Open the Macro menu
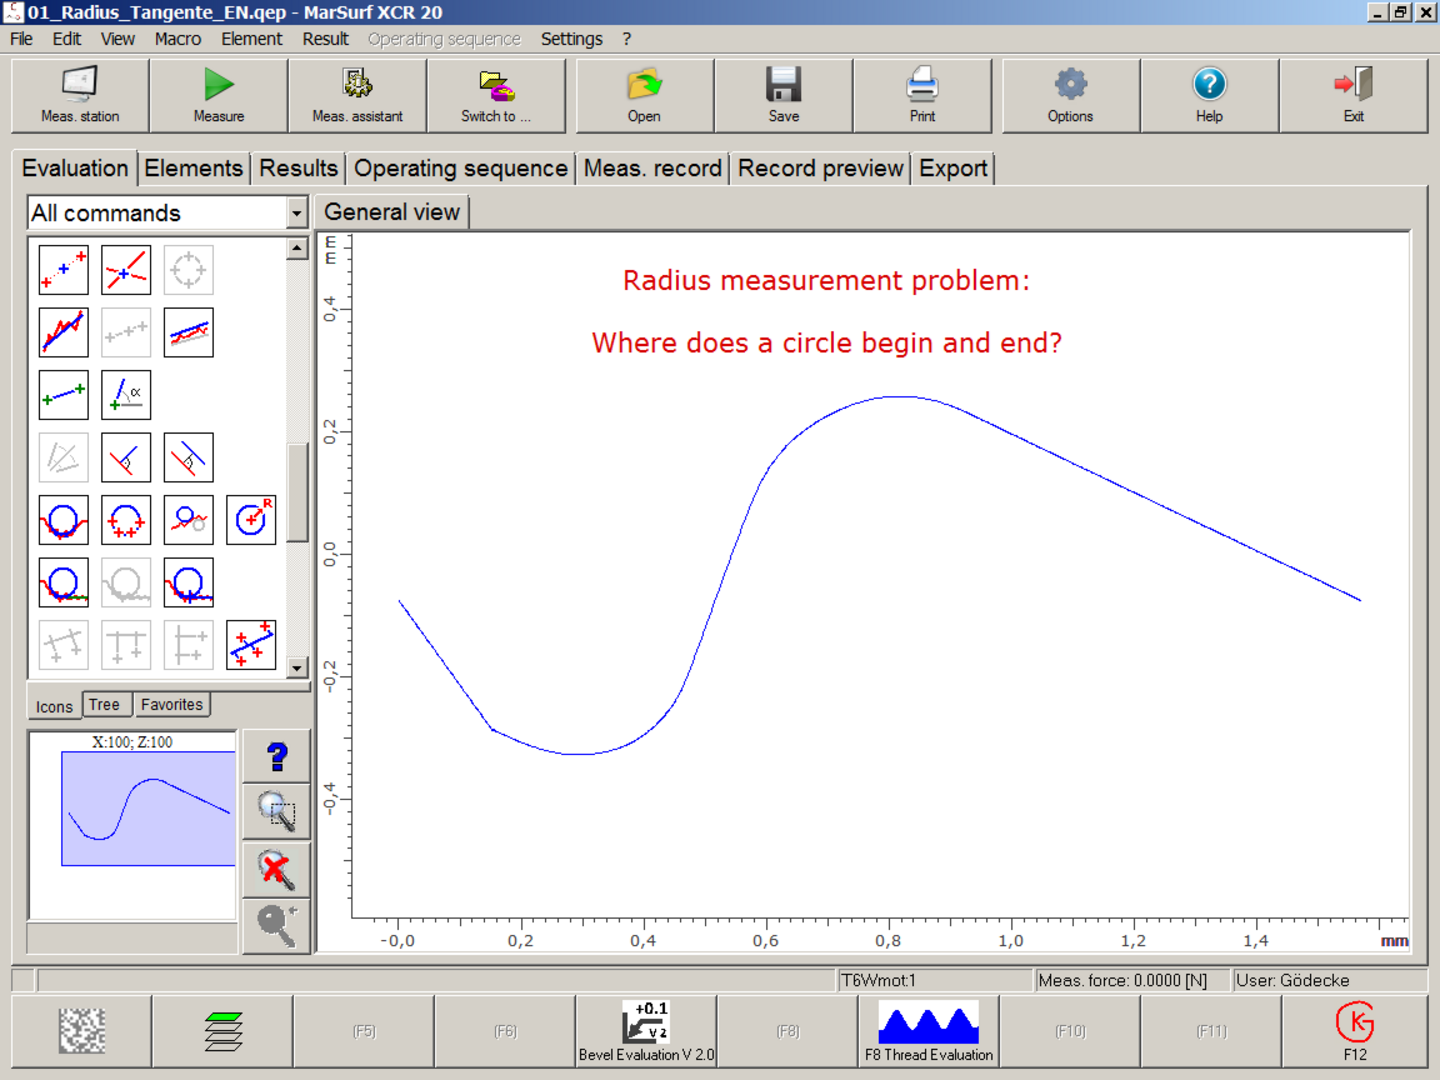This screenshot has width=1440, height=1080. [x=178, y=39]
